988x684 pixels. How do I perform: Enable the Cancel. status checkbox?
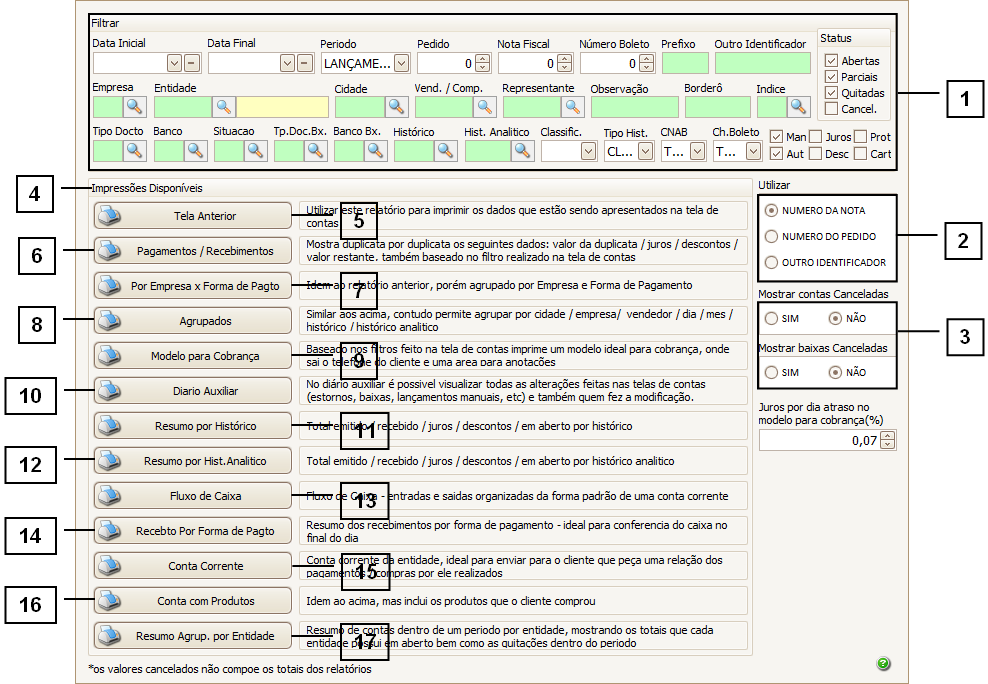[831, 109]
